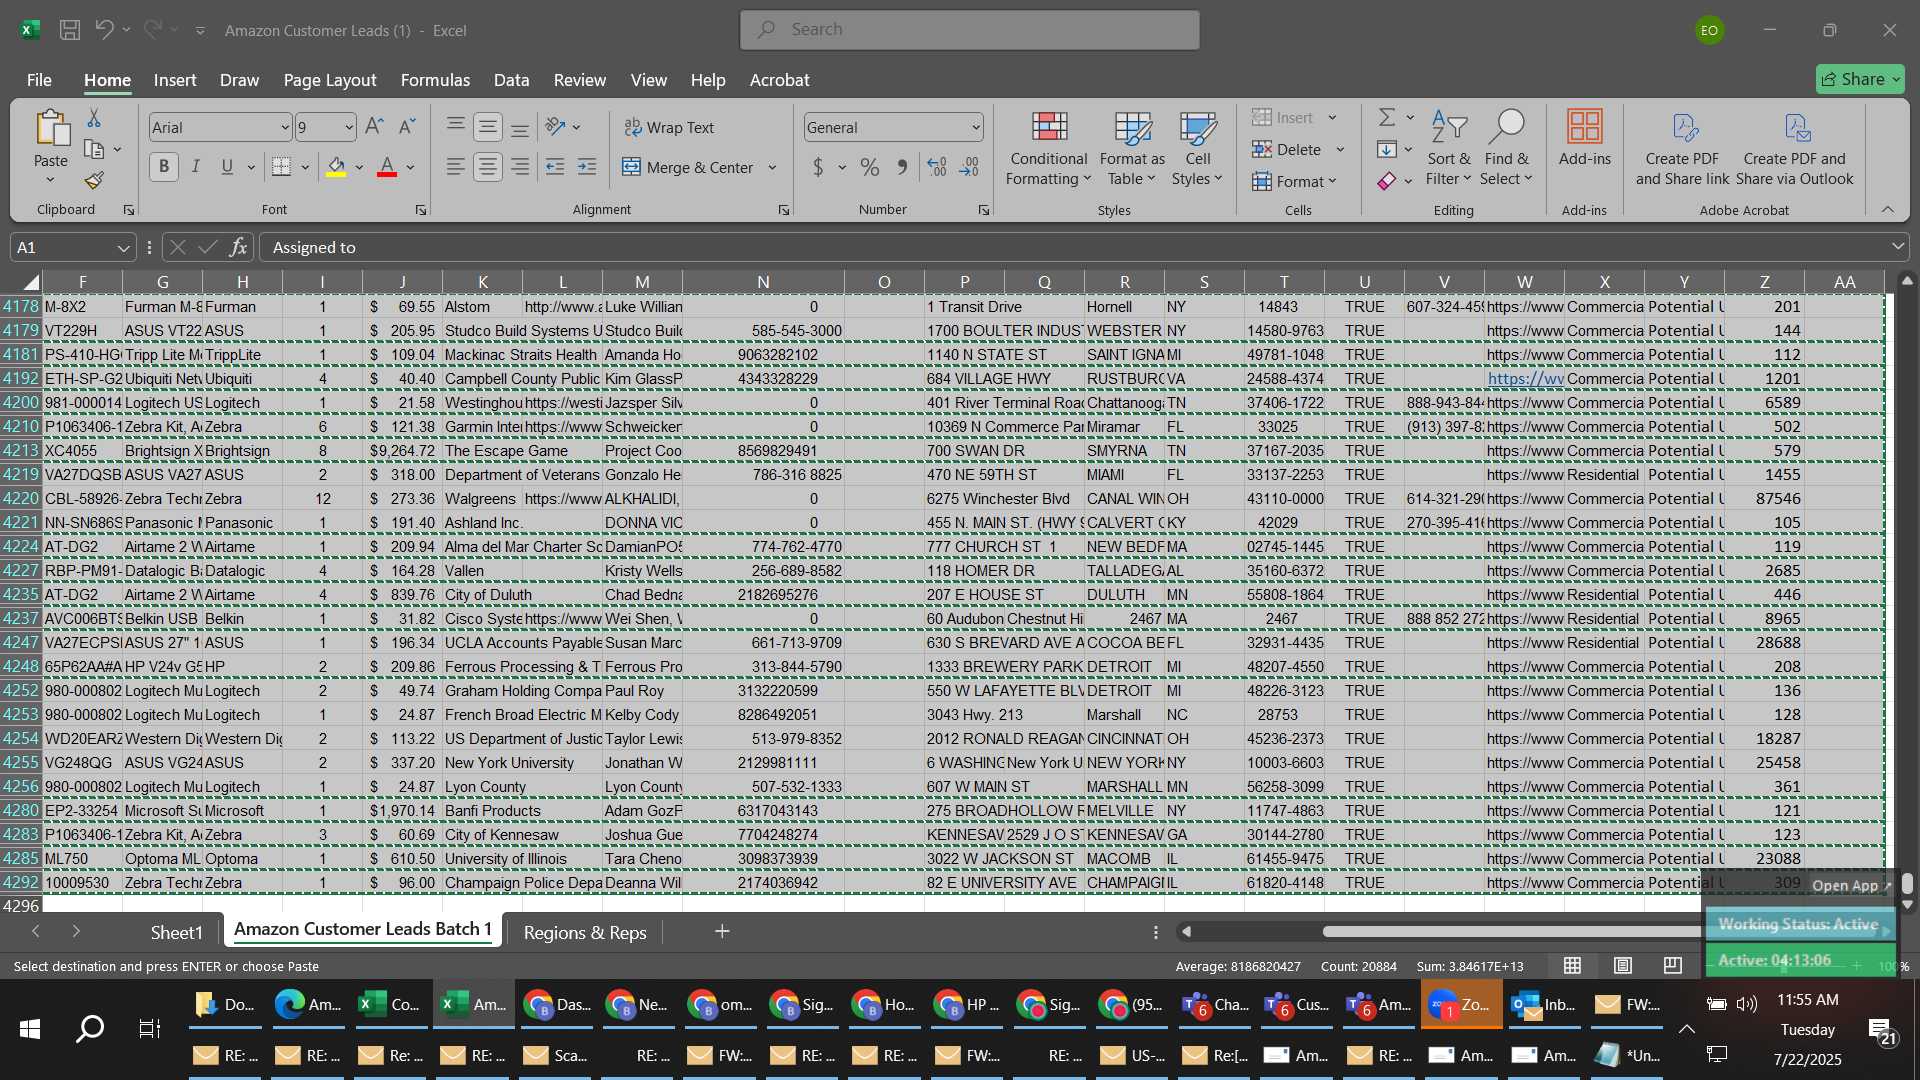Click the Clear eraser icon
The height and width of the screenshot is (1080, 1920).
coord(1387,181)
